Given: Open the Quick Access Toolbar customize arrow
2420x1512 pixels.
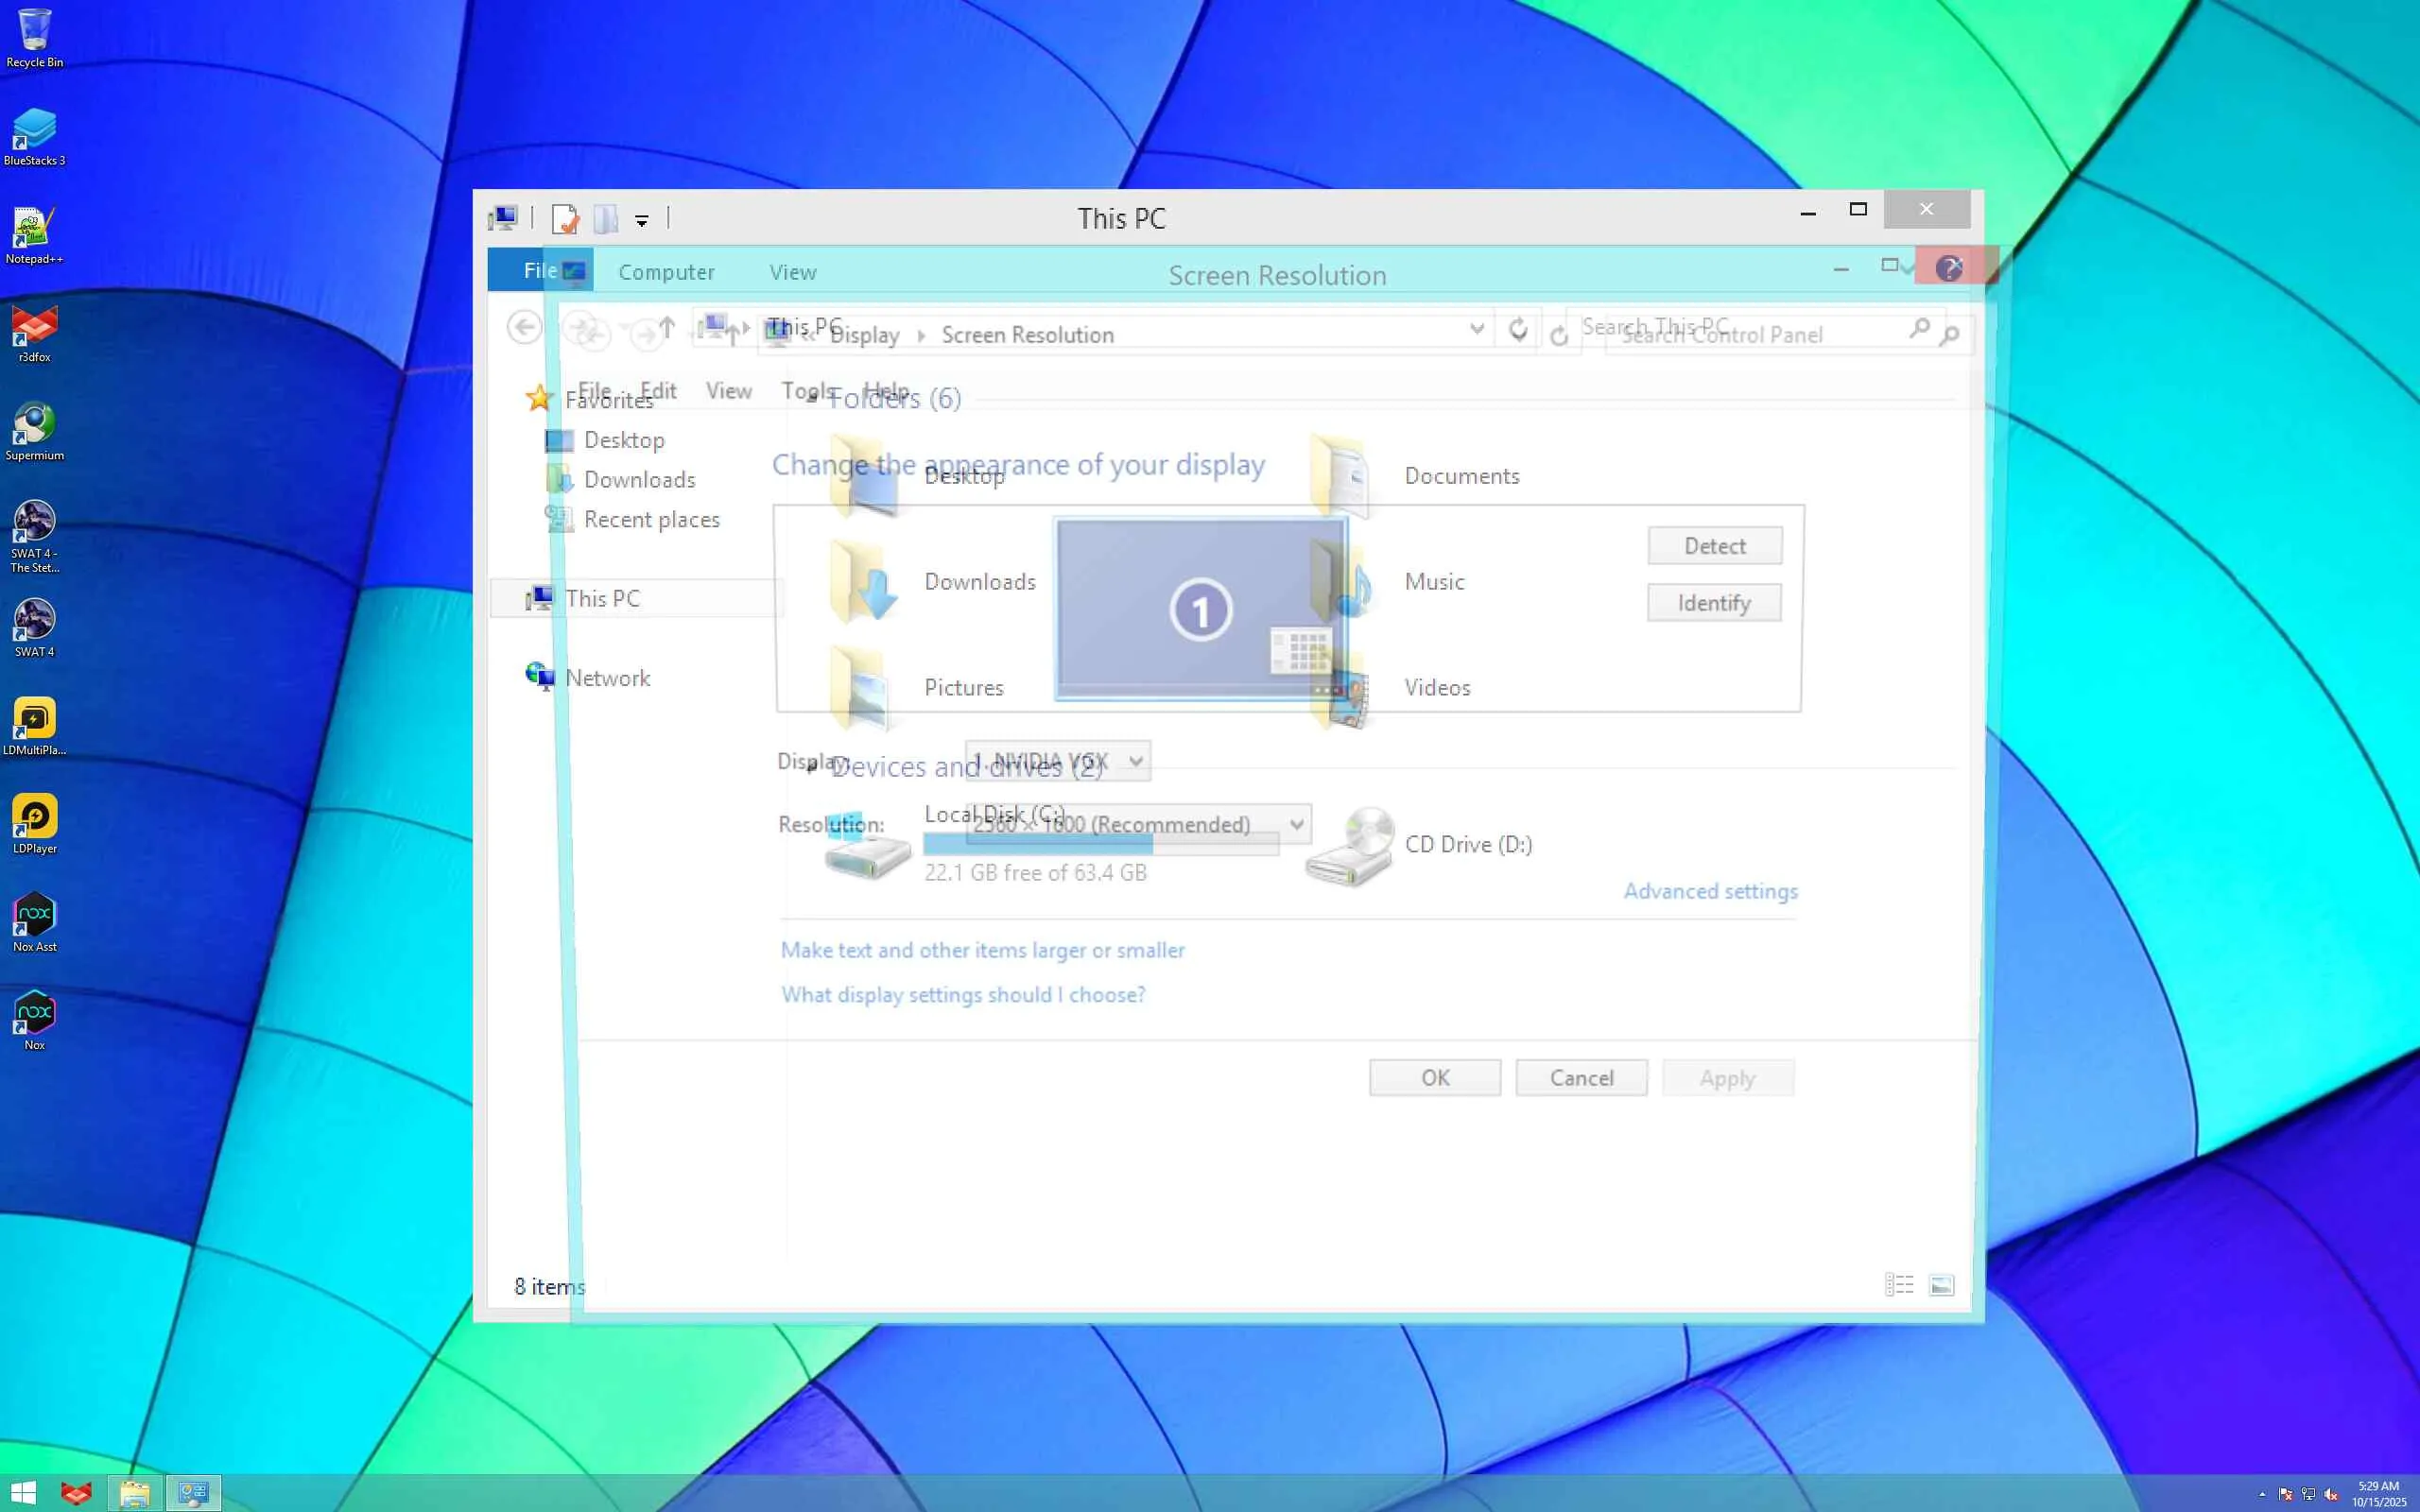Looking at the screenshot, I should 642,220.
